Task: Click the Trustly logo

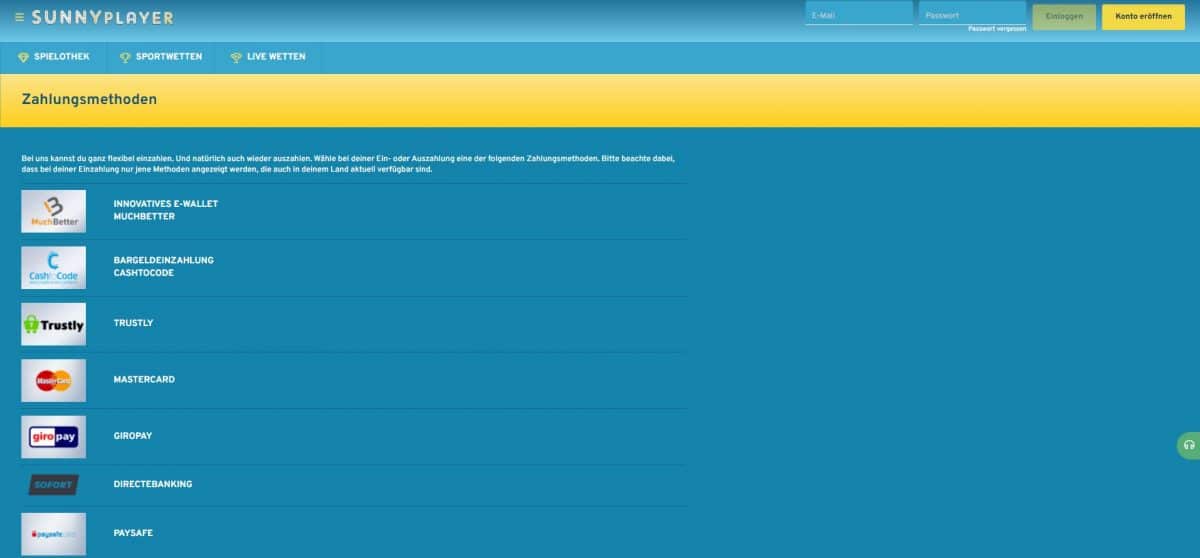Action: (54, 324)
